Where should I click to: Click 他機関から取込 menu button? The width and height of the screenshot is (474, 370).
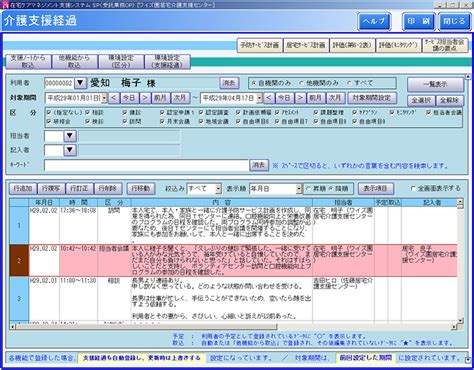(74, 62)
